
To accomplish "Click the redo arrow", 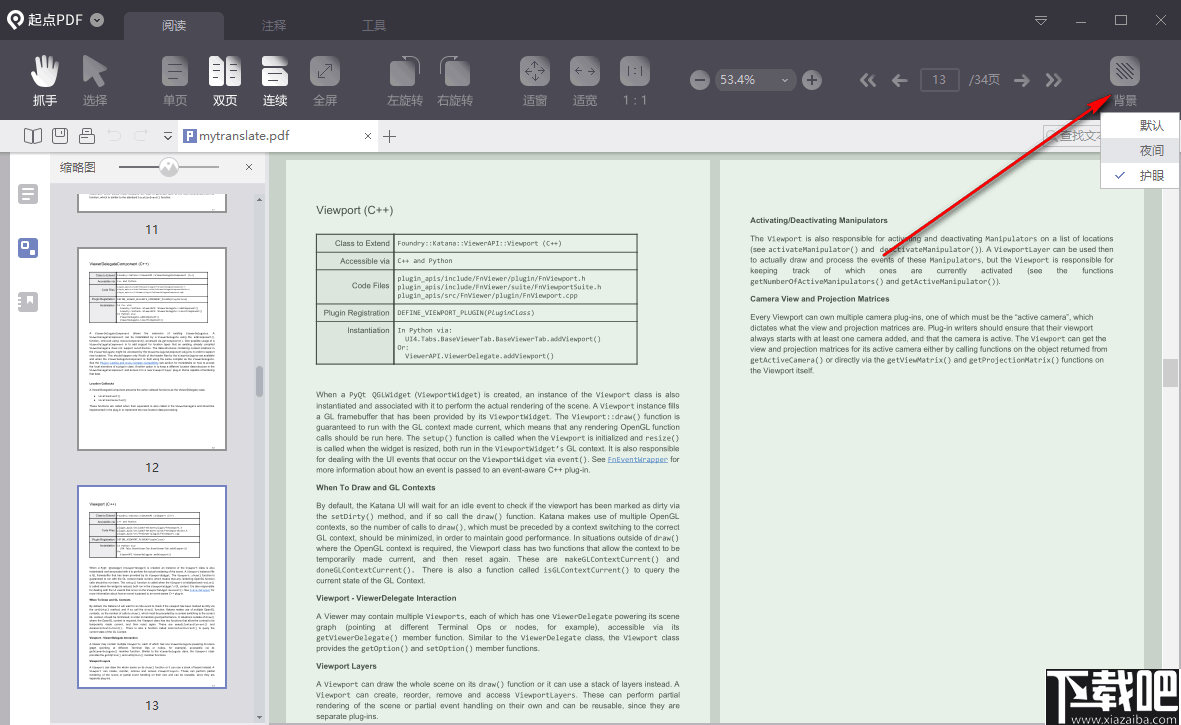I will (141, 136).
